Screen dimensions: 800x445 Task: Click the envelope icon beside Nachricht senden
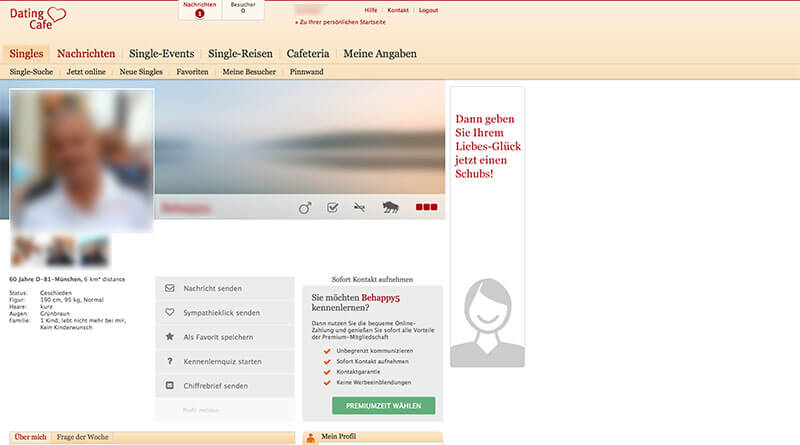pos(170,288)
